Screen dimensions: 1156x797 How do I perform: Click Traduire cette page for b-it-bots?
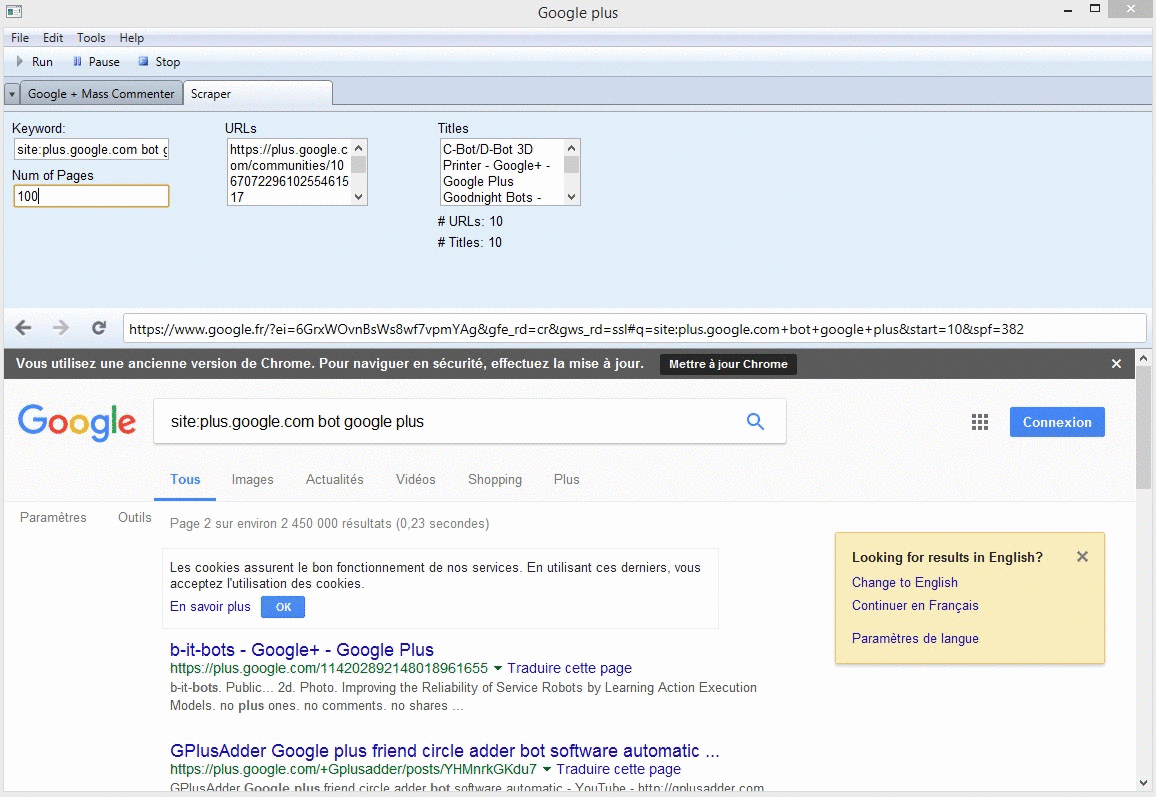click(x=569, y=668)
